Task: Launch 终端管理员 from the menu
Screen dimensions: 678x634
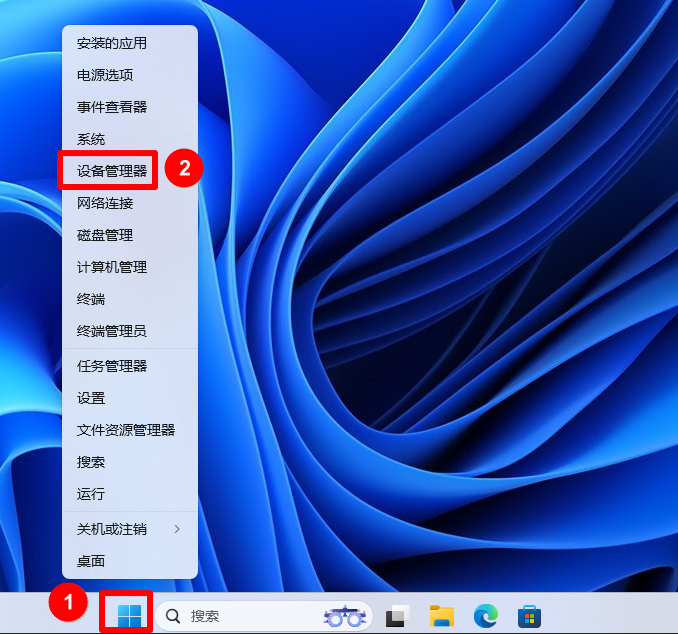Action: click(x=130, y=331)
